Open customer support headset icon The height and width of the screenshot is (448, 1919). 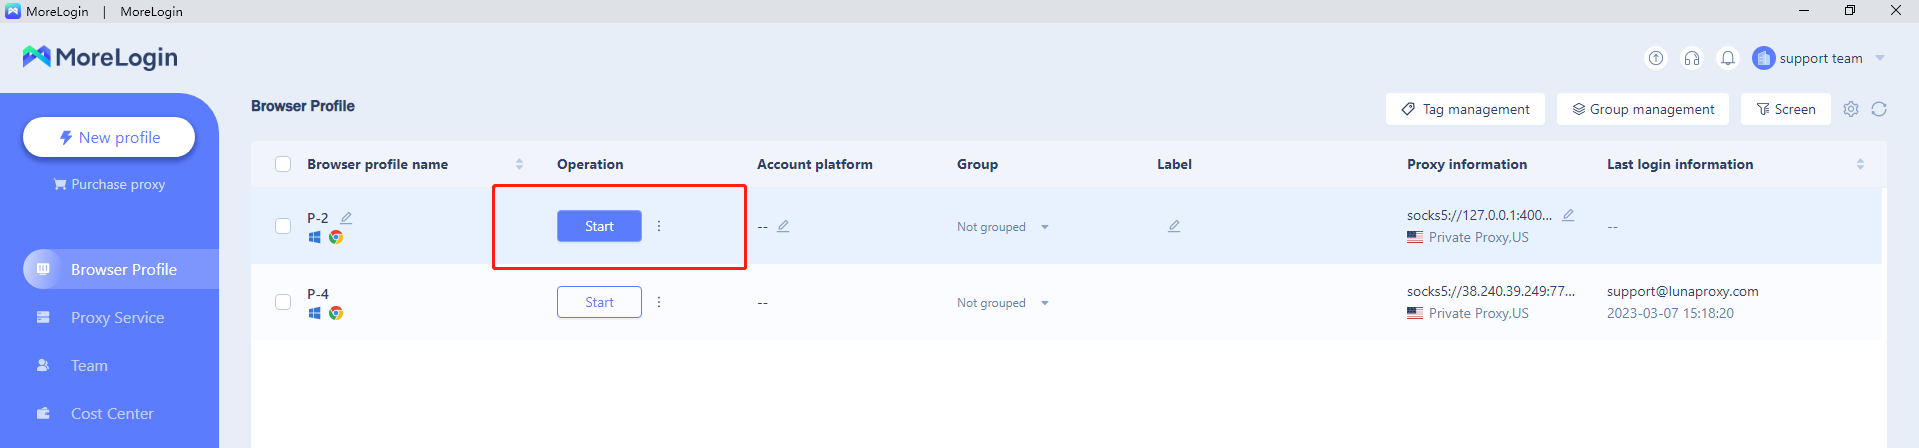(1692, 58)
